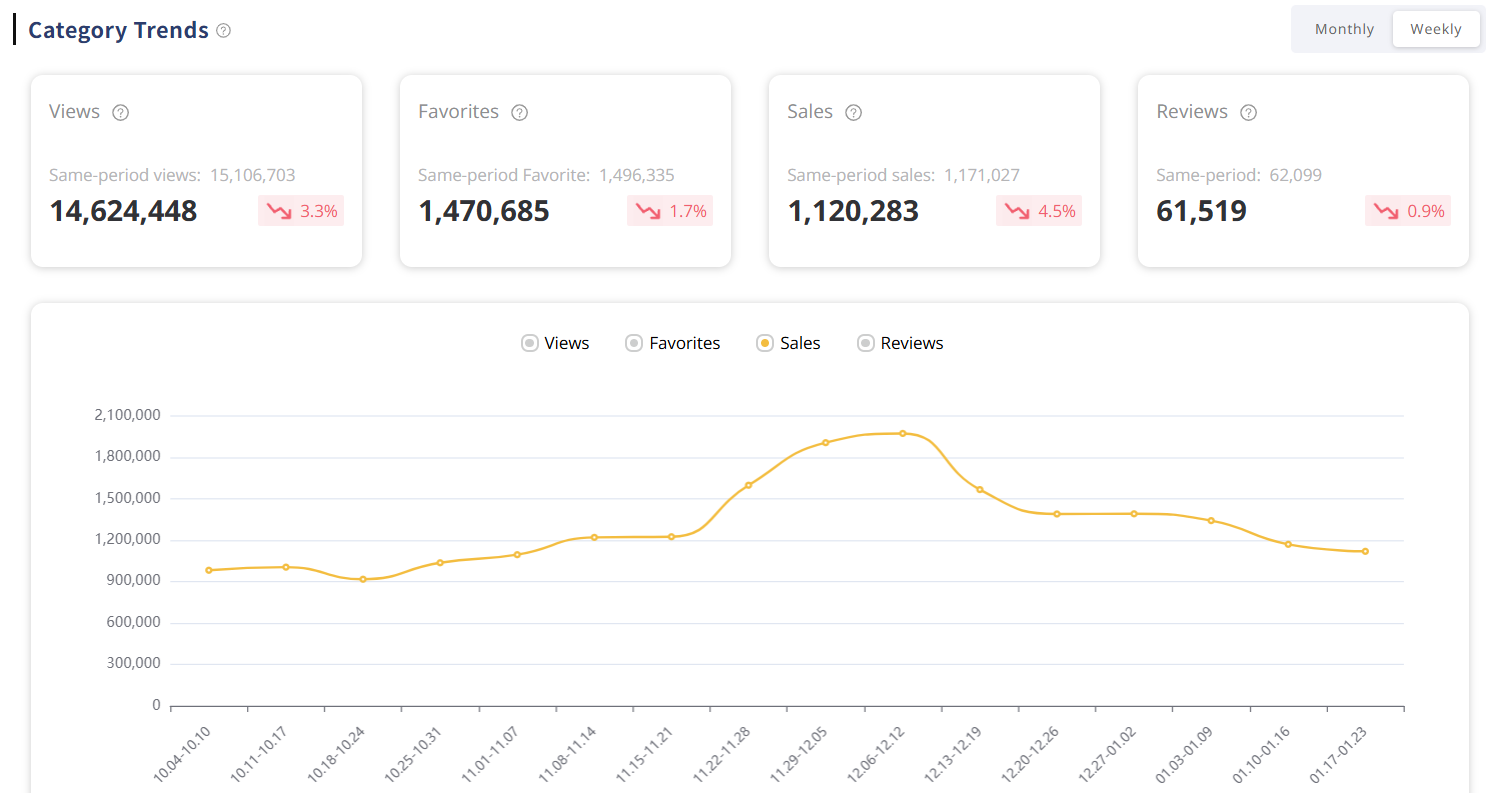The image size is (1495, 793).
Task: Switch to the Monthly view tab
Action: pyautogui.click(x=1344, y=29)
